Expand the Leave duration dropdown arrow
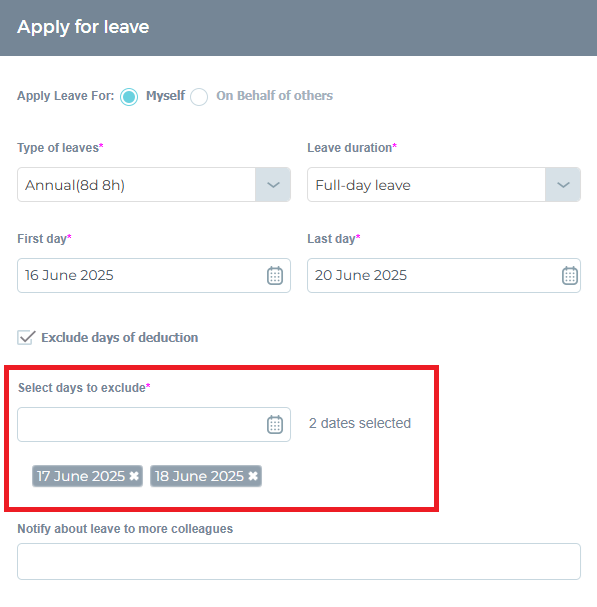The height and width of the screenshot is (607, 597). [x=563, y=185]
